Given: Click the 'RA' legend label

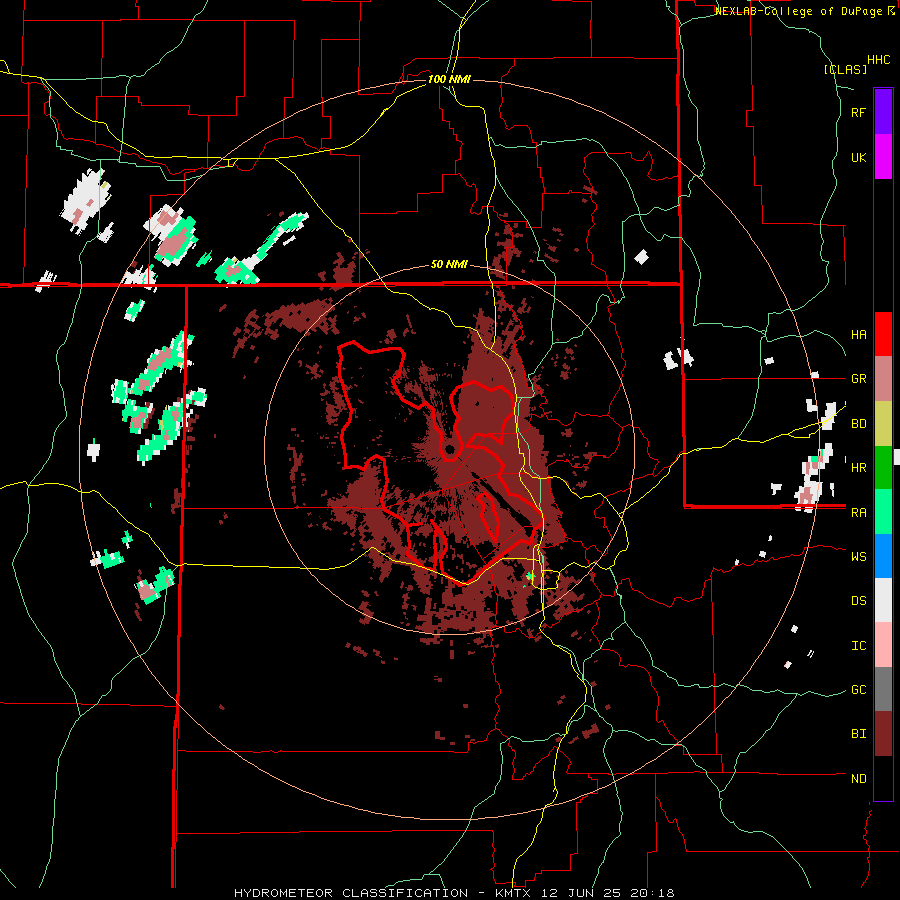Looking at the screenshot, I should (858, 512).
